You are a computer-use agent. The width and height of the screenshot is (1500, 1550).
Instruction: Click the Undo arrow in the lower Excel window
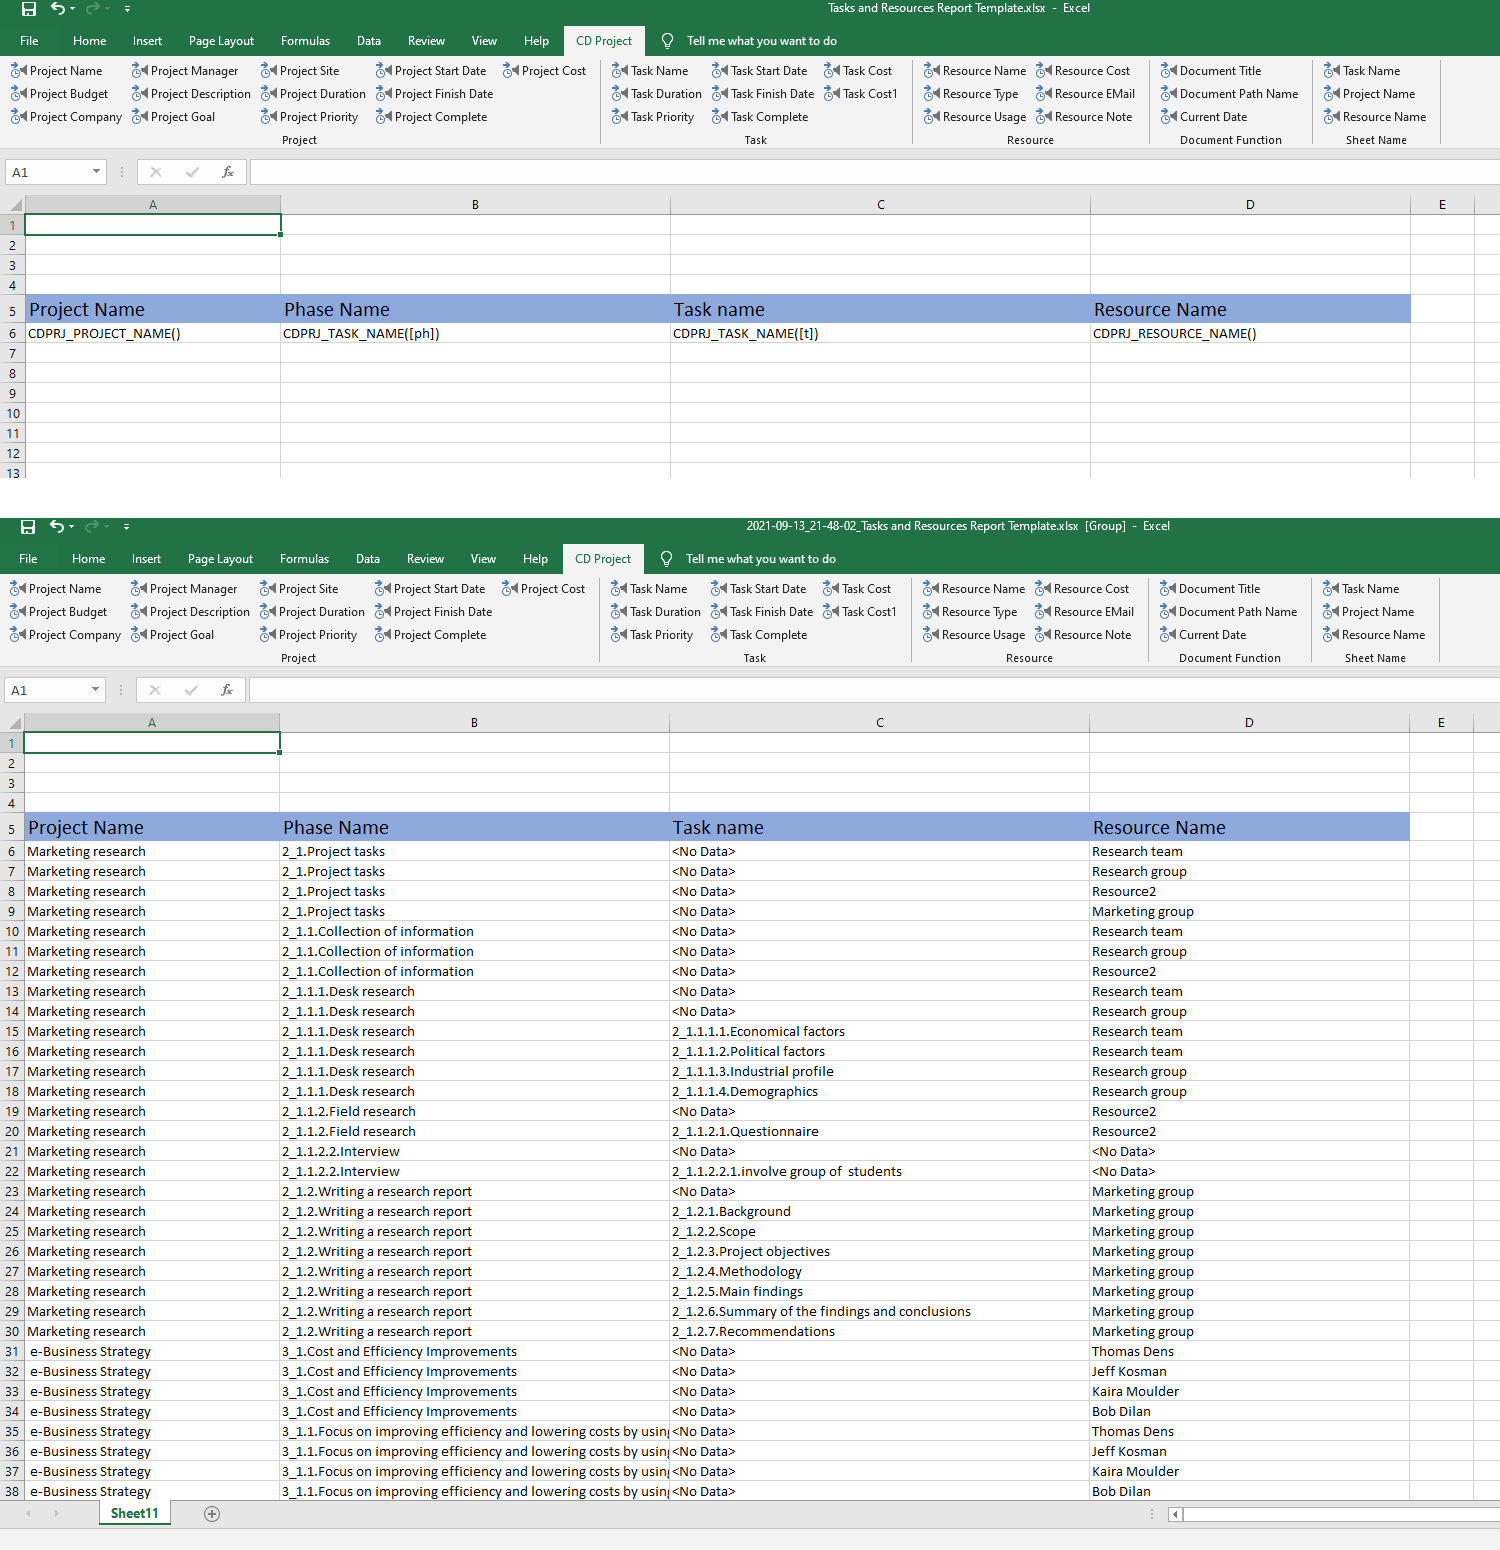pyautogui.click(x=56, y=526)
